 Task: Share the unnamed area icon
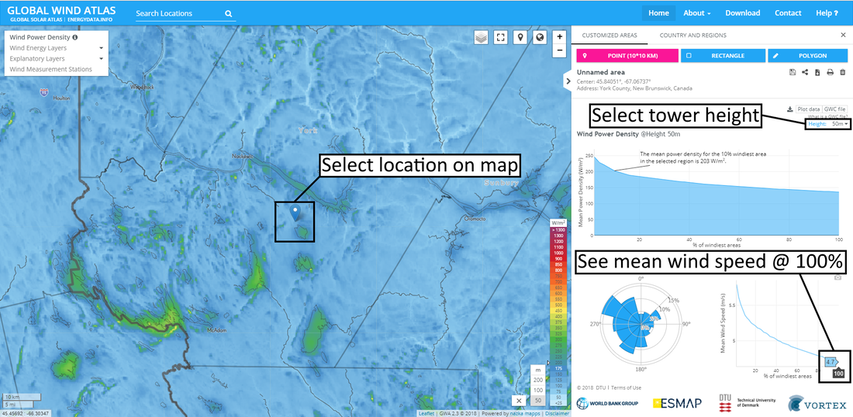[x=805, y=72]
